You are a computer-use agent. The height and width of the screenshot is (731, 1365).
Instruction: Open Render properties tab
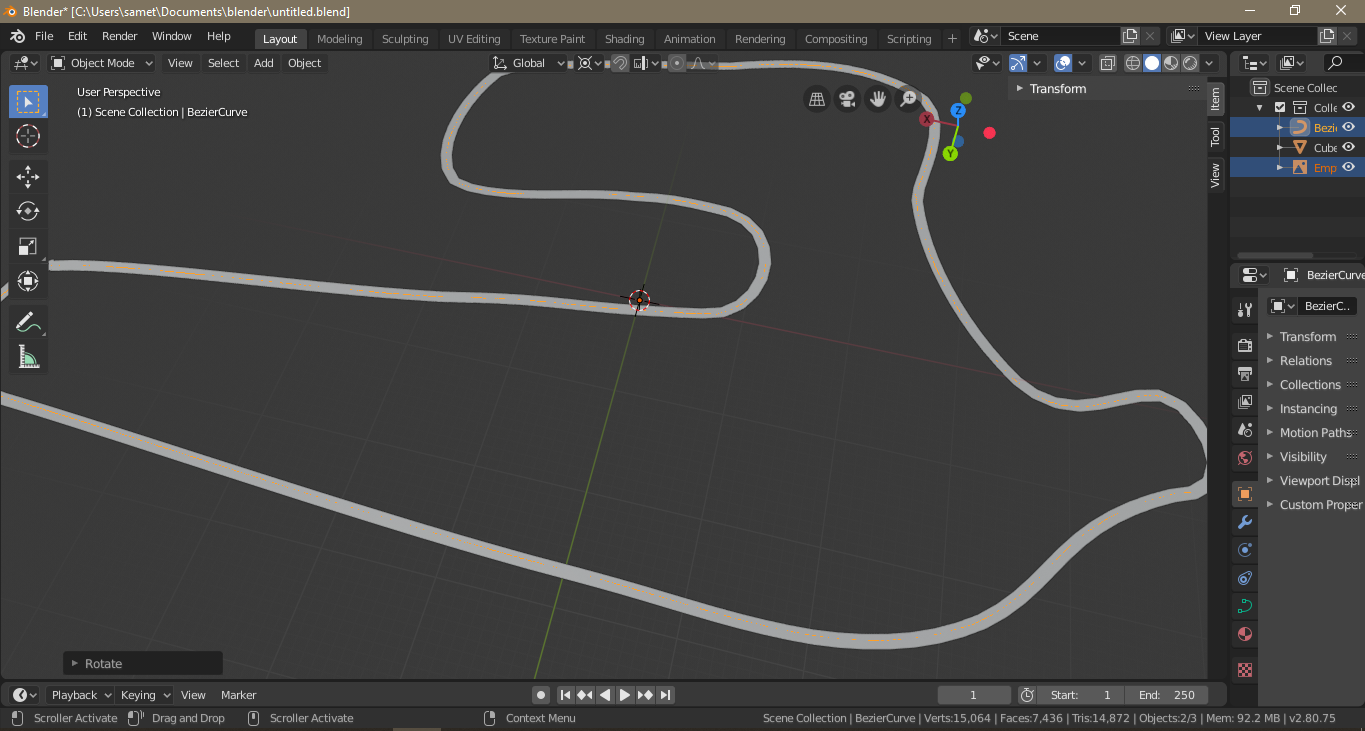pos(1245,345)
